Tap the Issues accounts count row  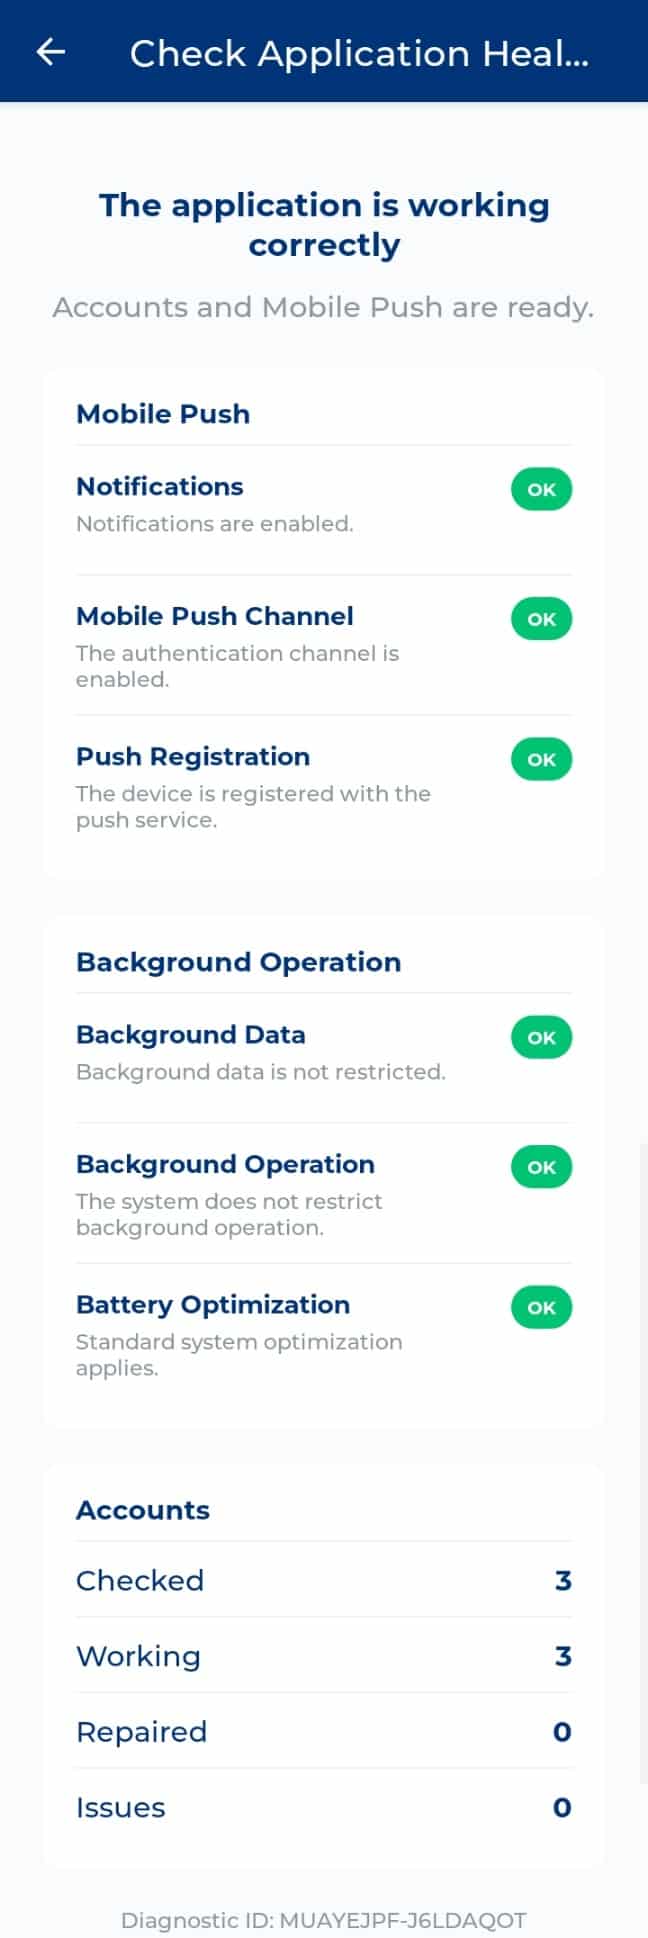click(324, 1808)
